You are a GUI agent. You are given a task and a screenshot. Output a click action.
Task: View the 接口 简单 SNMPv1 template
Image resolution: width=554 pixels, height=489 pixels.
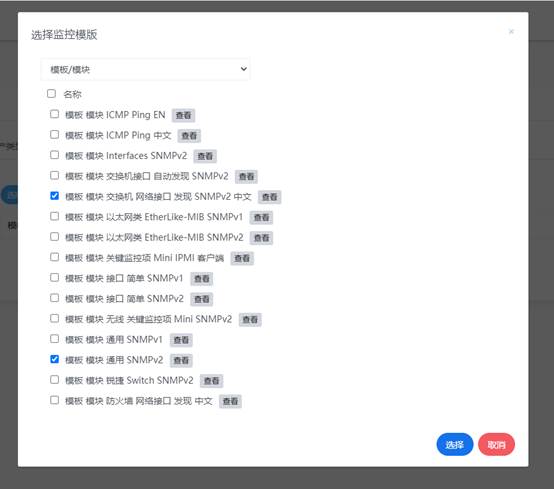click(x=202, y=279)
